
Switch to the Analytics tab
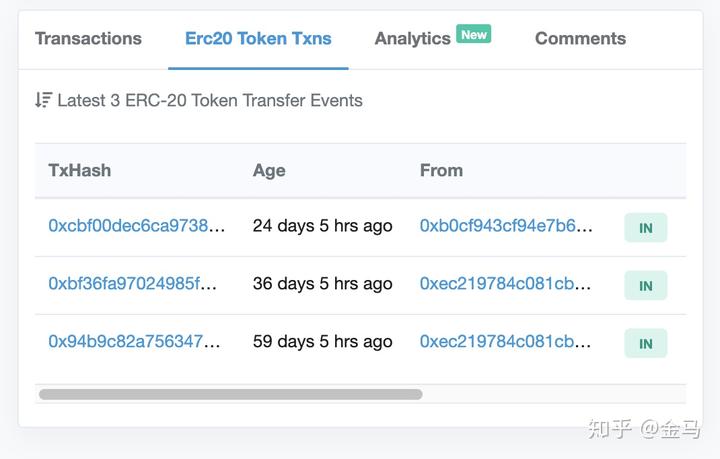point(412,39)
